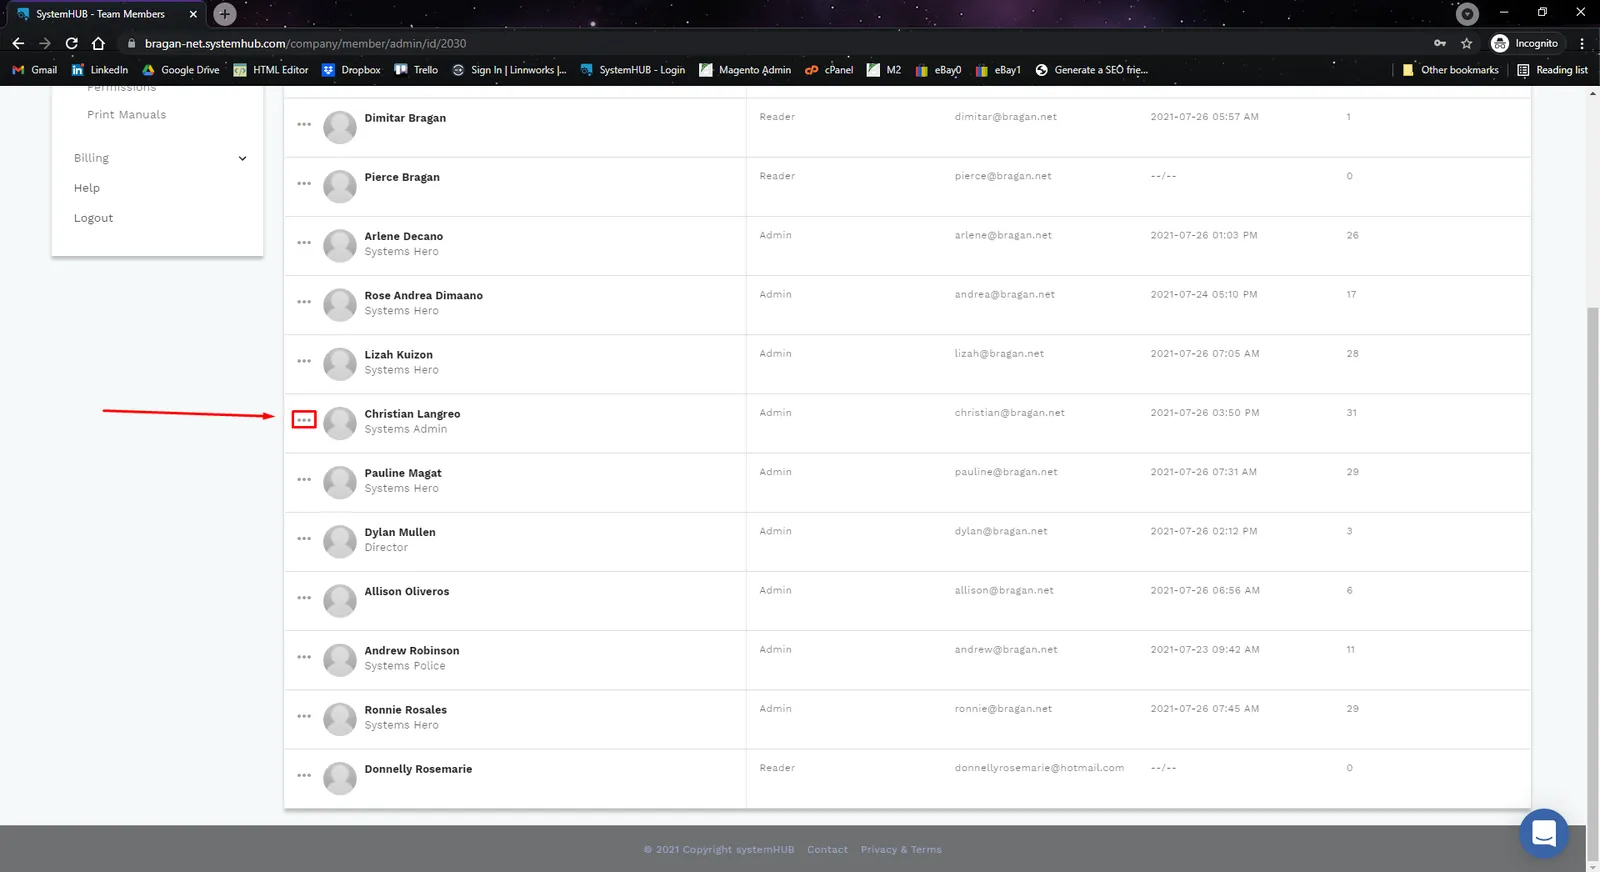Image resolution: width=1600 pixels, height=872 pixels.
Task: Select the name Andrew Robinson
Action: pyautogui.click(x=412, y=651)
